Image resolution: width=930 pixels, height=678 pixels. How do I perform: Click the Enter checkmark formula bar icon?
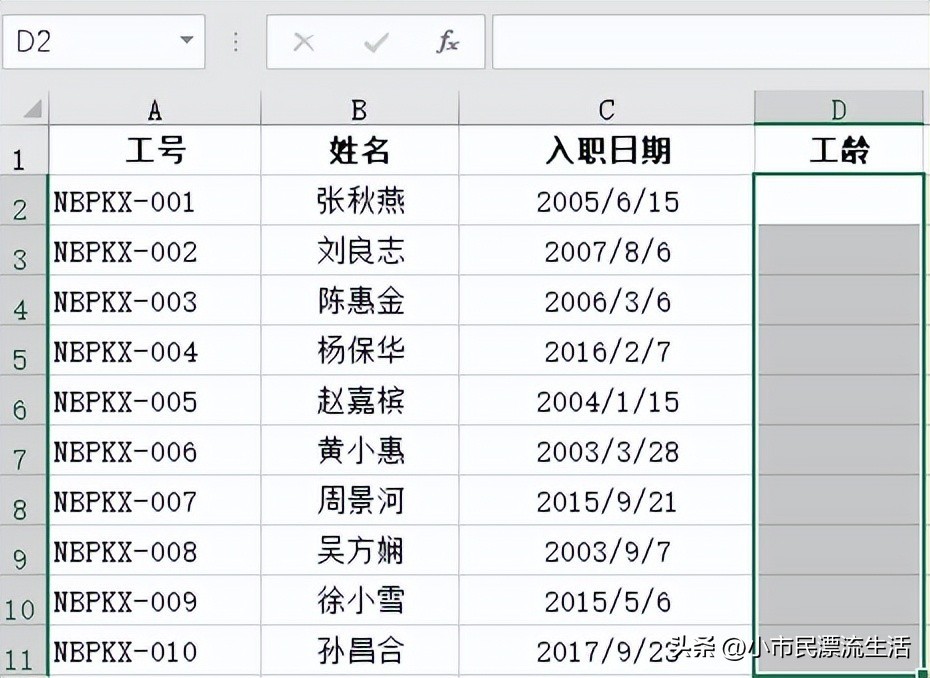pos(376,42)
